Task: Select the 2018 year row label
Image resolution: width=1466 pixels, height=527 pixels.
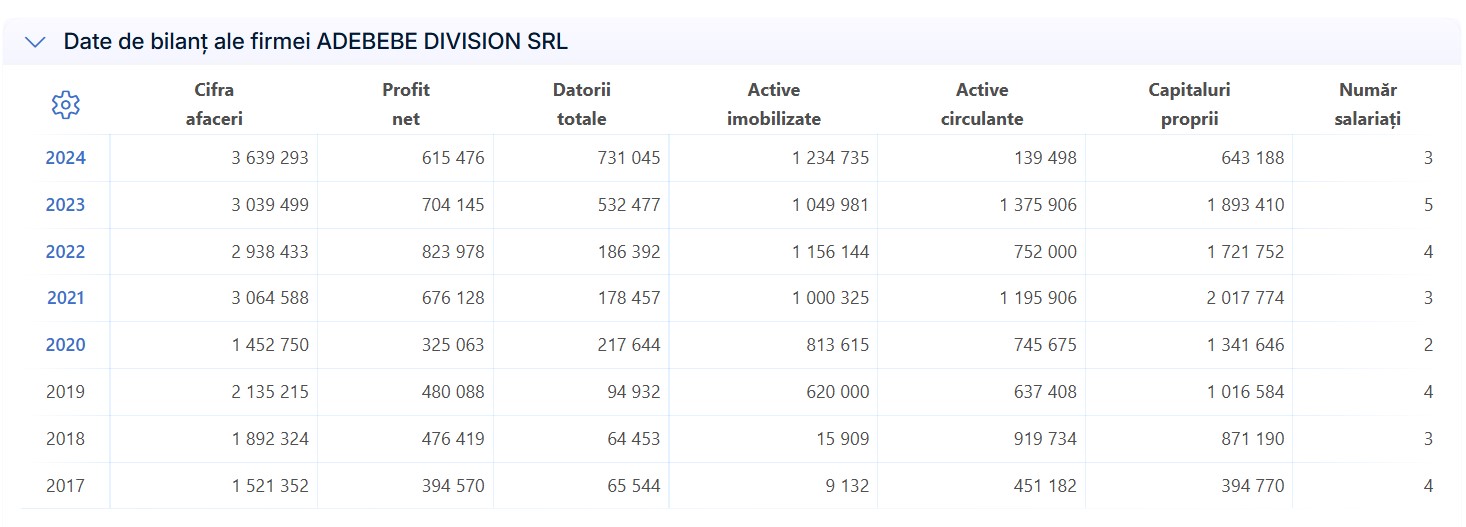Action: tap(66, 439)
